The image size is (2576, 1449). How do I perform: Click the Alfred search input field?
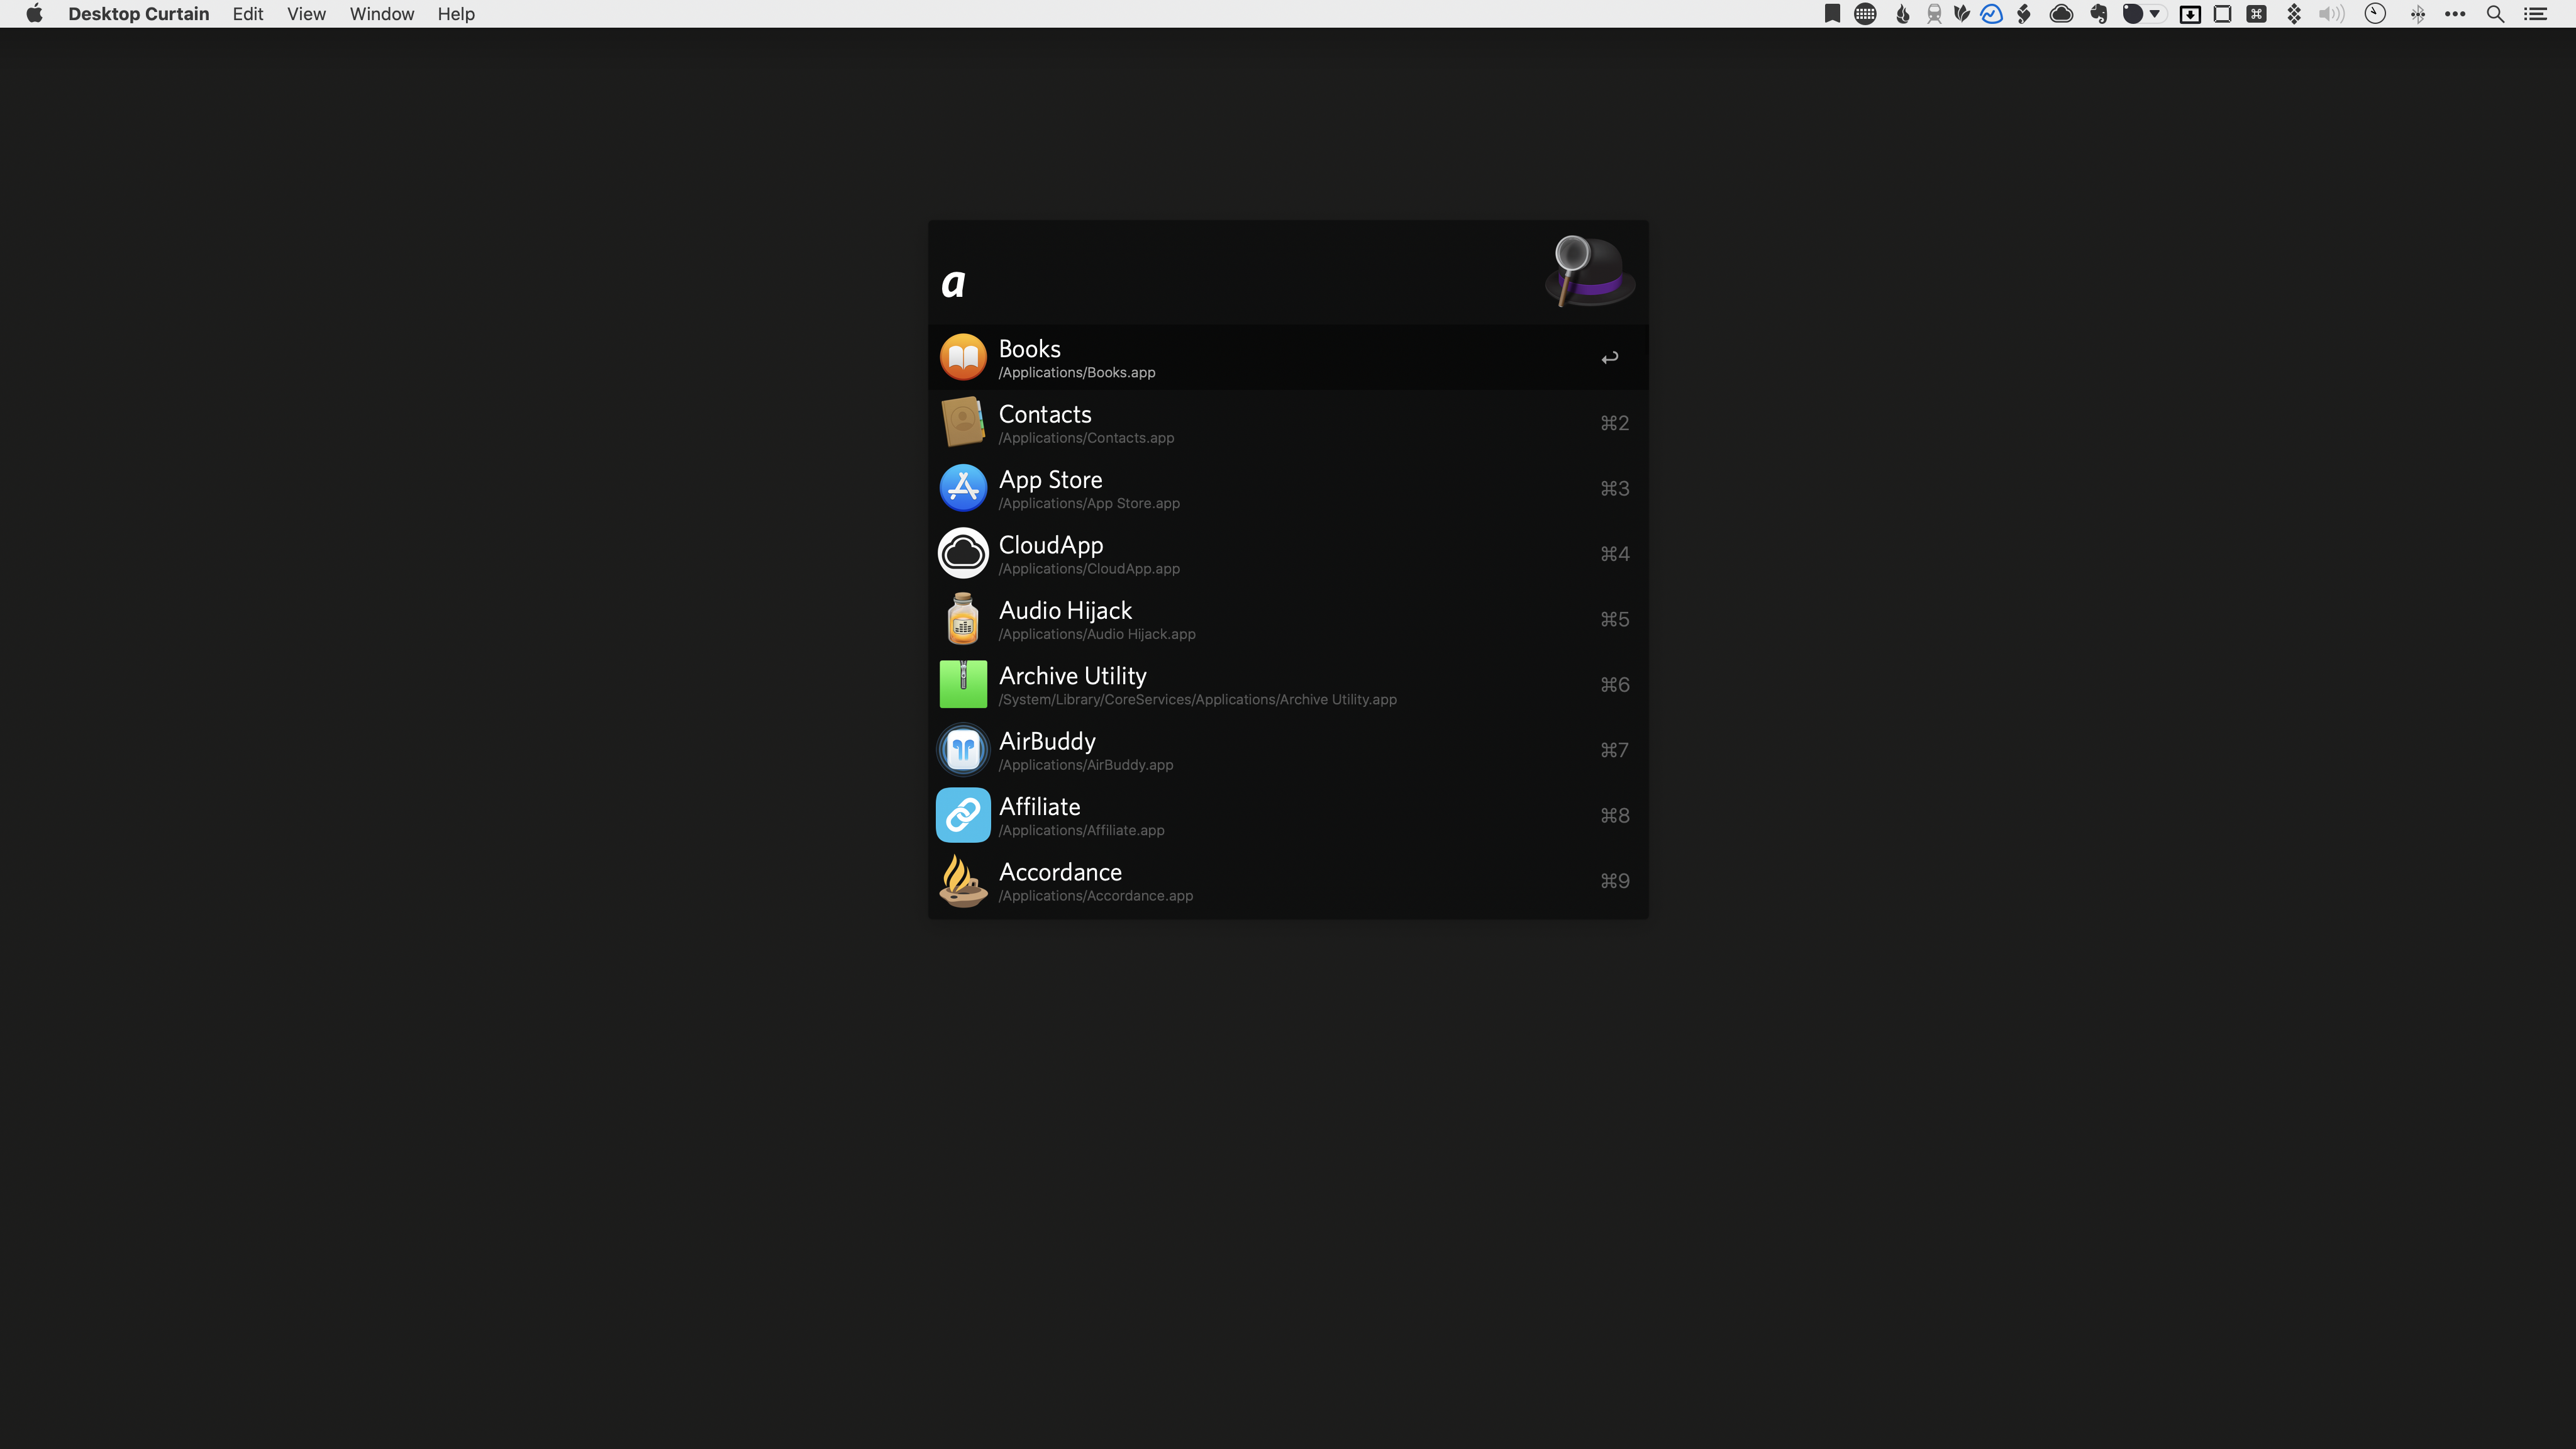click(x=1235, y=282)
